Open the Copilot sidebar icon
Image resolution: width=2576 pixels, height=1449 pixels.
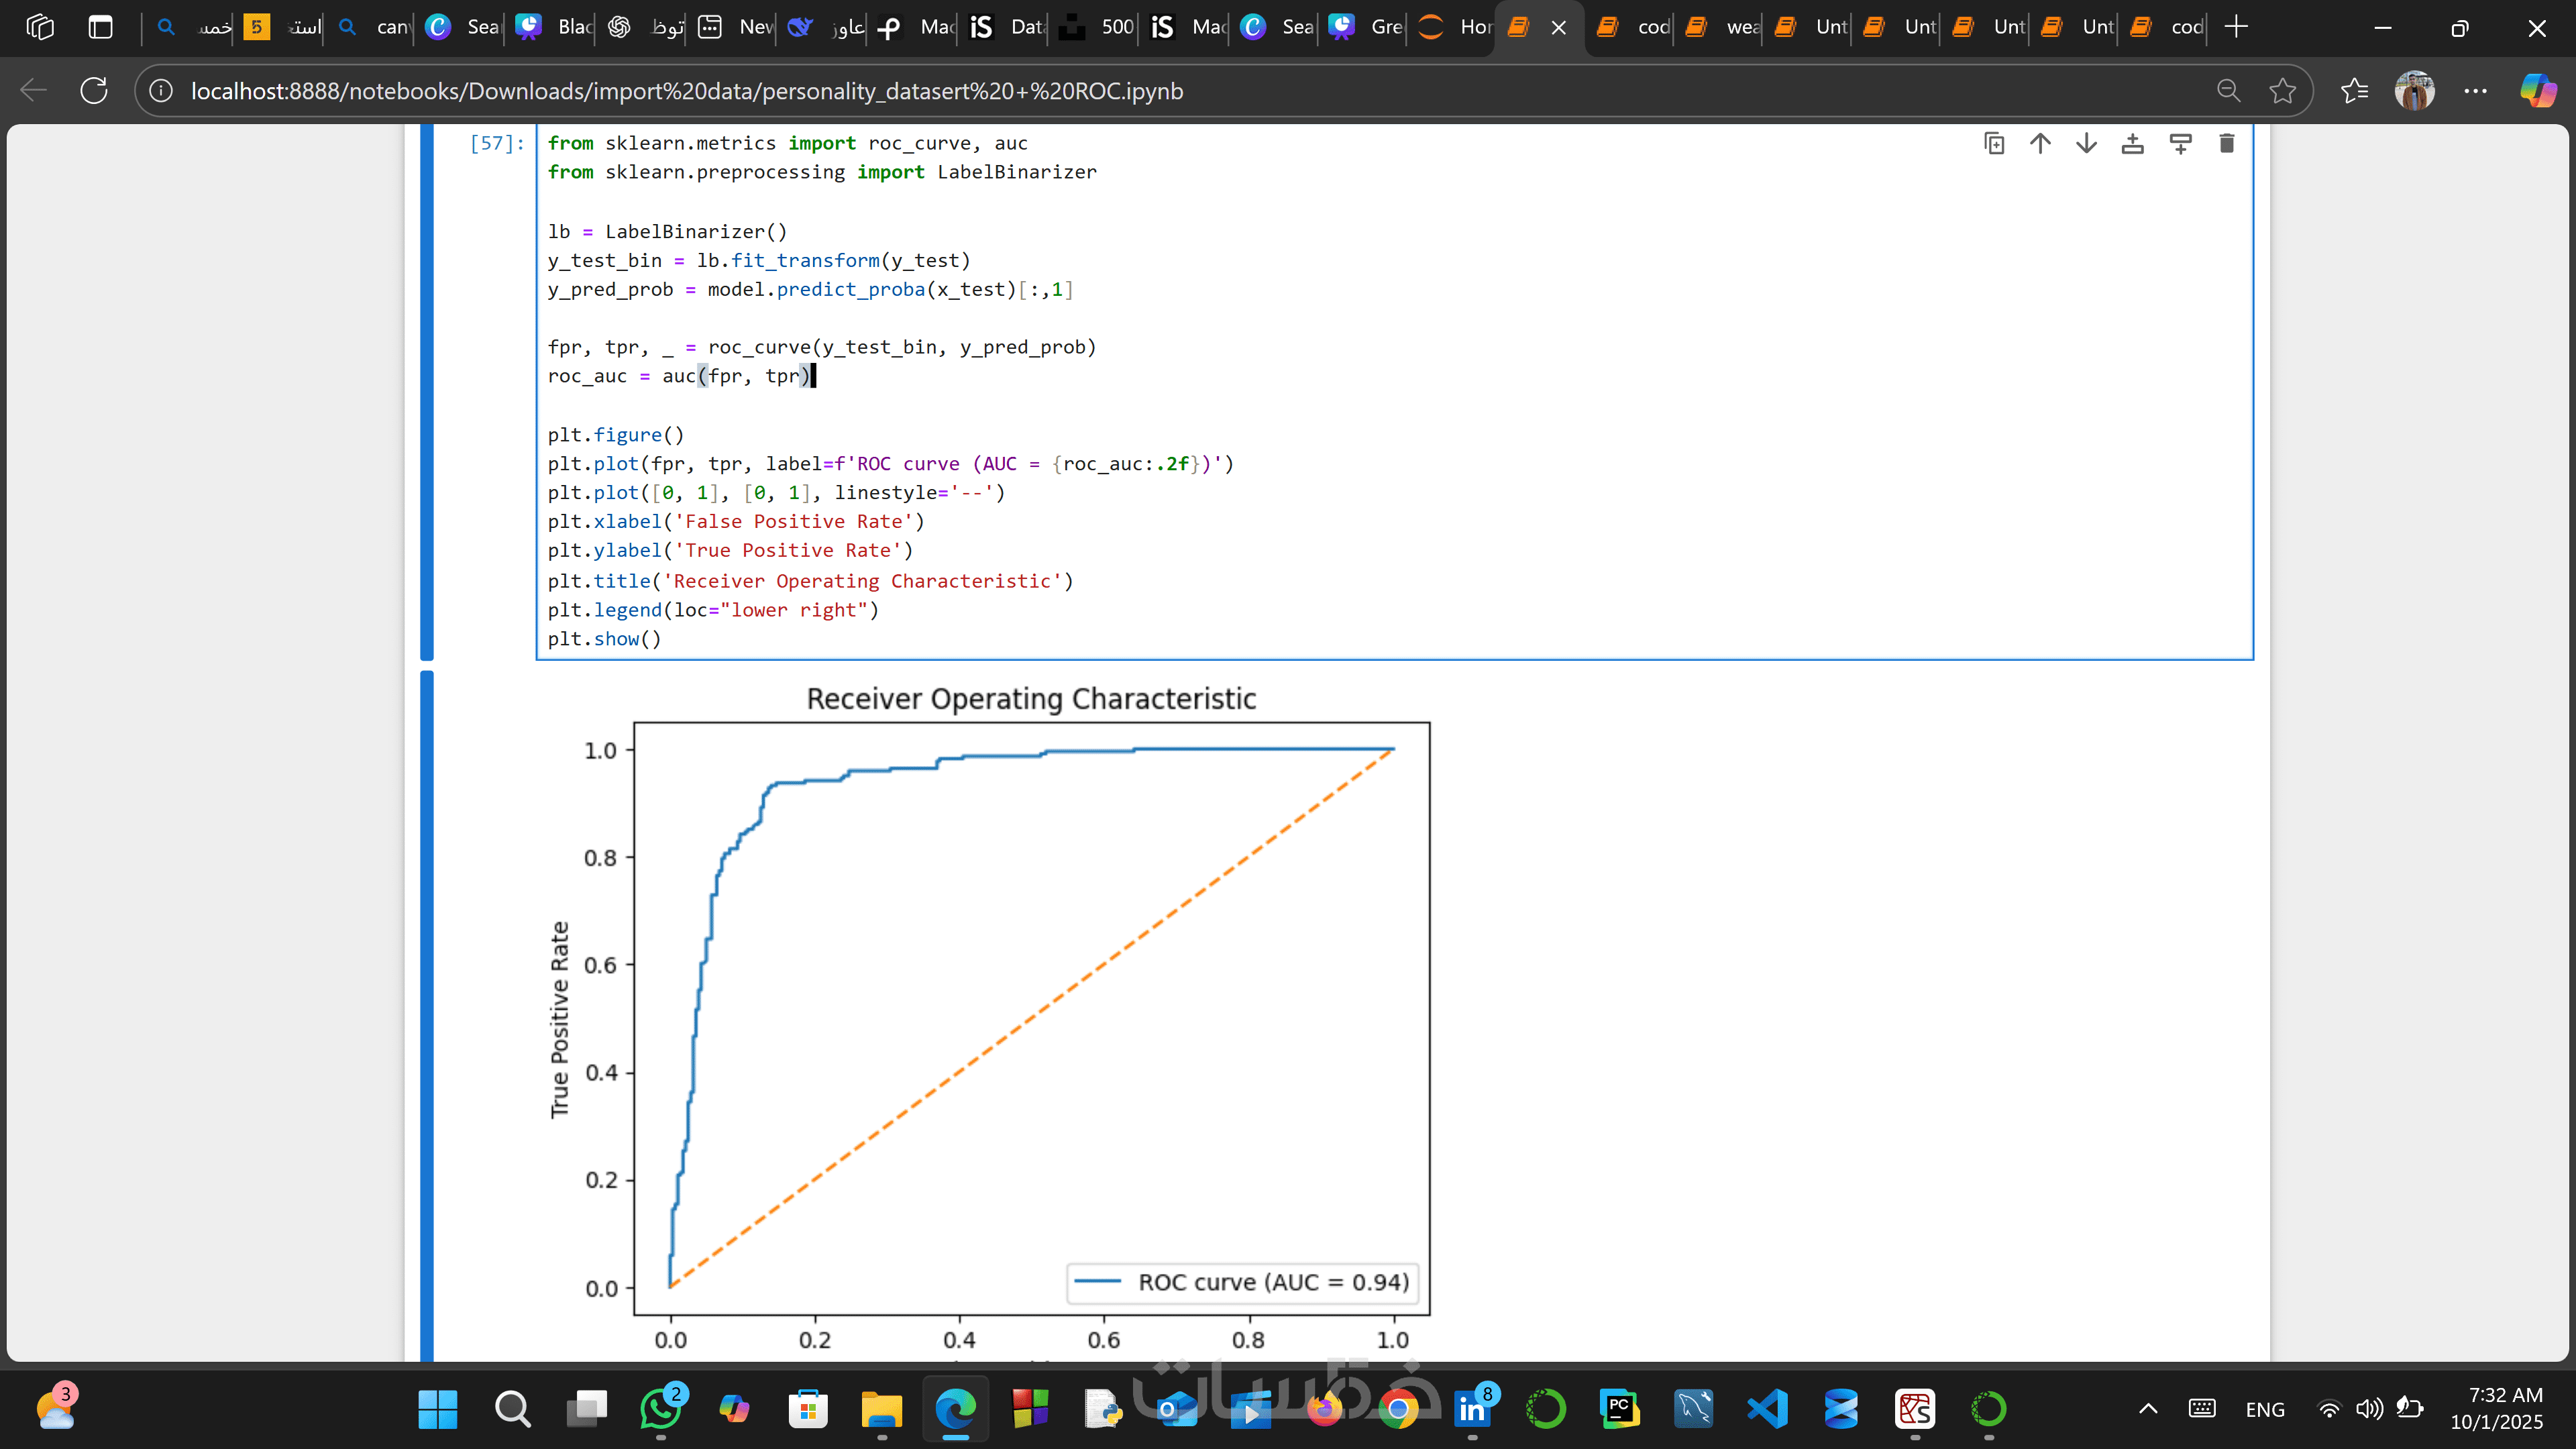point(2537,91)
